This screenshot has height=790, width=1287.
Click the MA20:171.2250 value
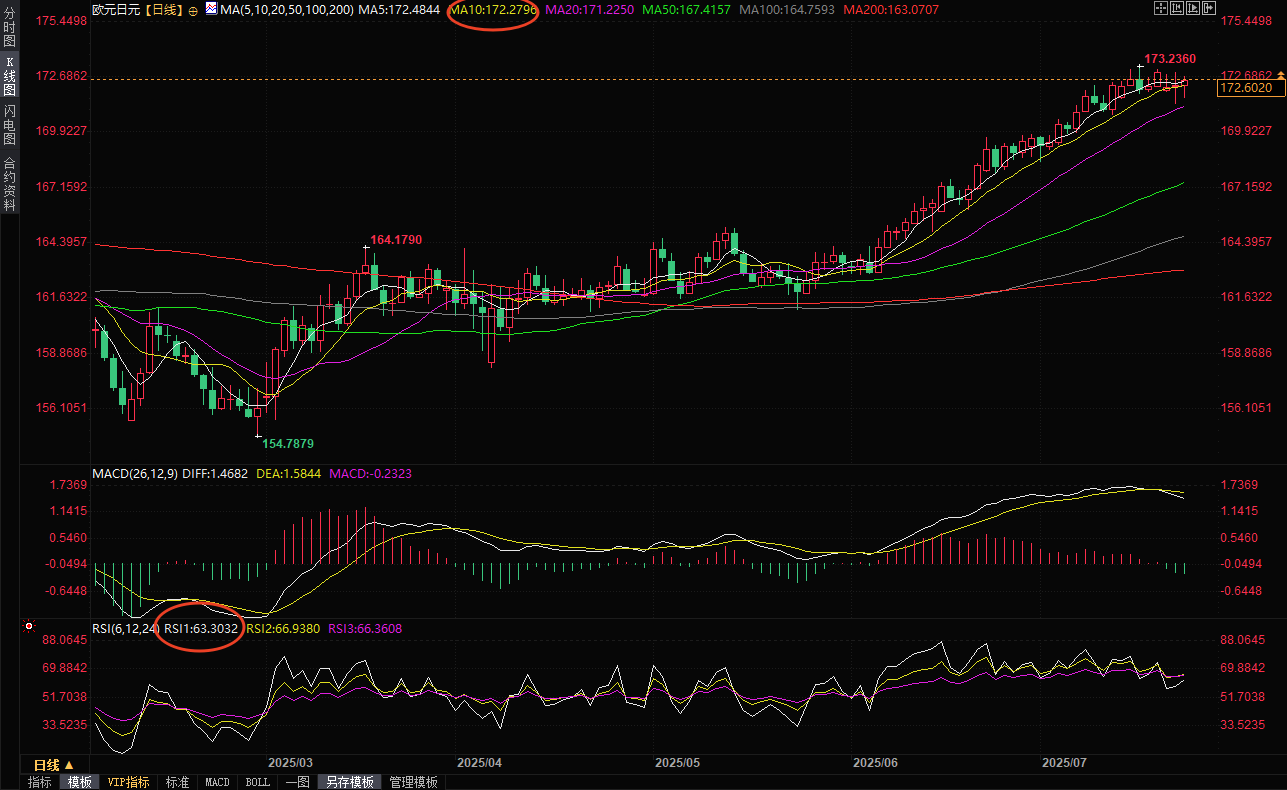pyautogui.click(x=591, y=9)
